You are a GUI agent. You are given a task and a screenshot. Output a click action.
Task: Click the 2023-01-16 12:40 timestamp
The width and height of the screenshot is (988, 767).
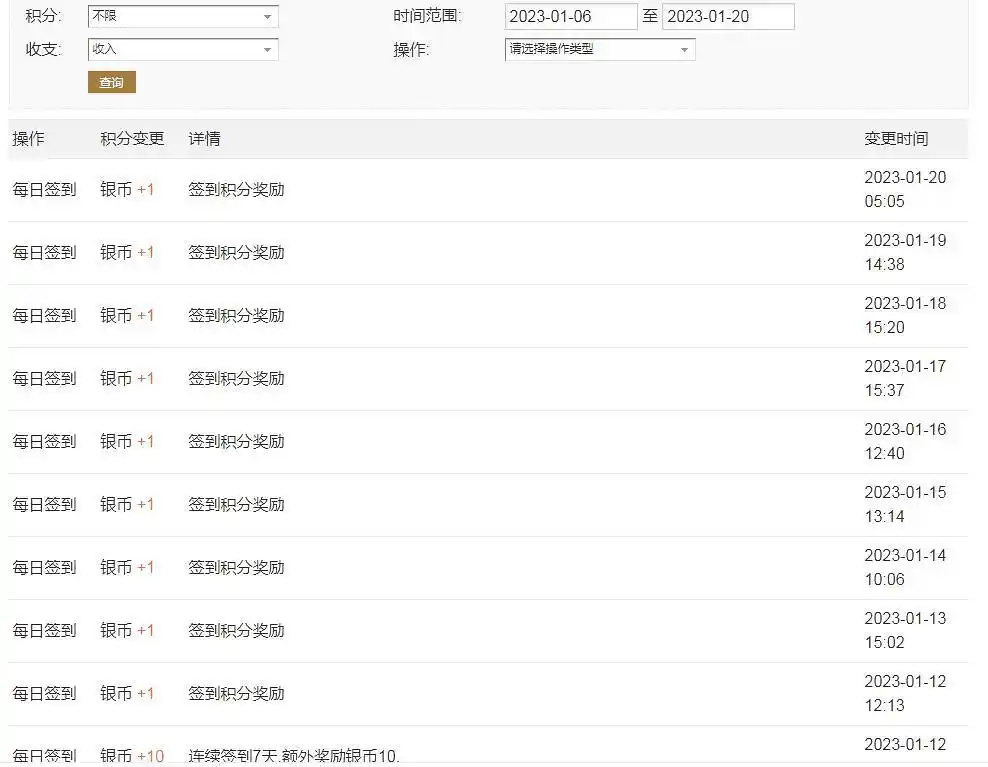(904, 441)
